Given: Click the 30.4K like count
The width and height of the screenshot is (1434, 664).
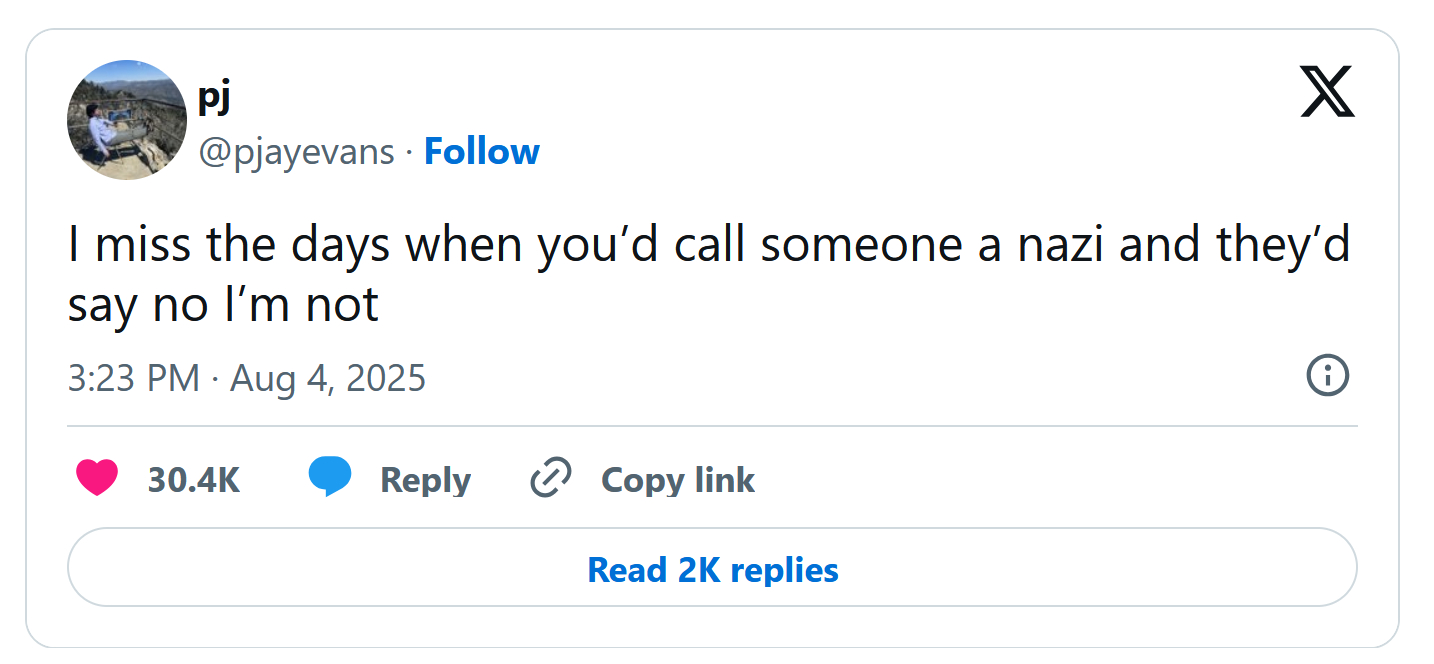Looking at the screenshot, I should pos(193,480).
